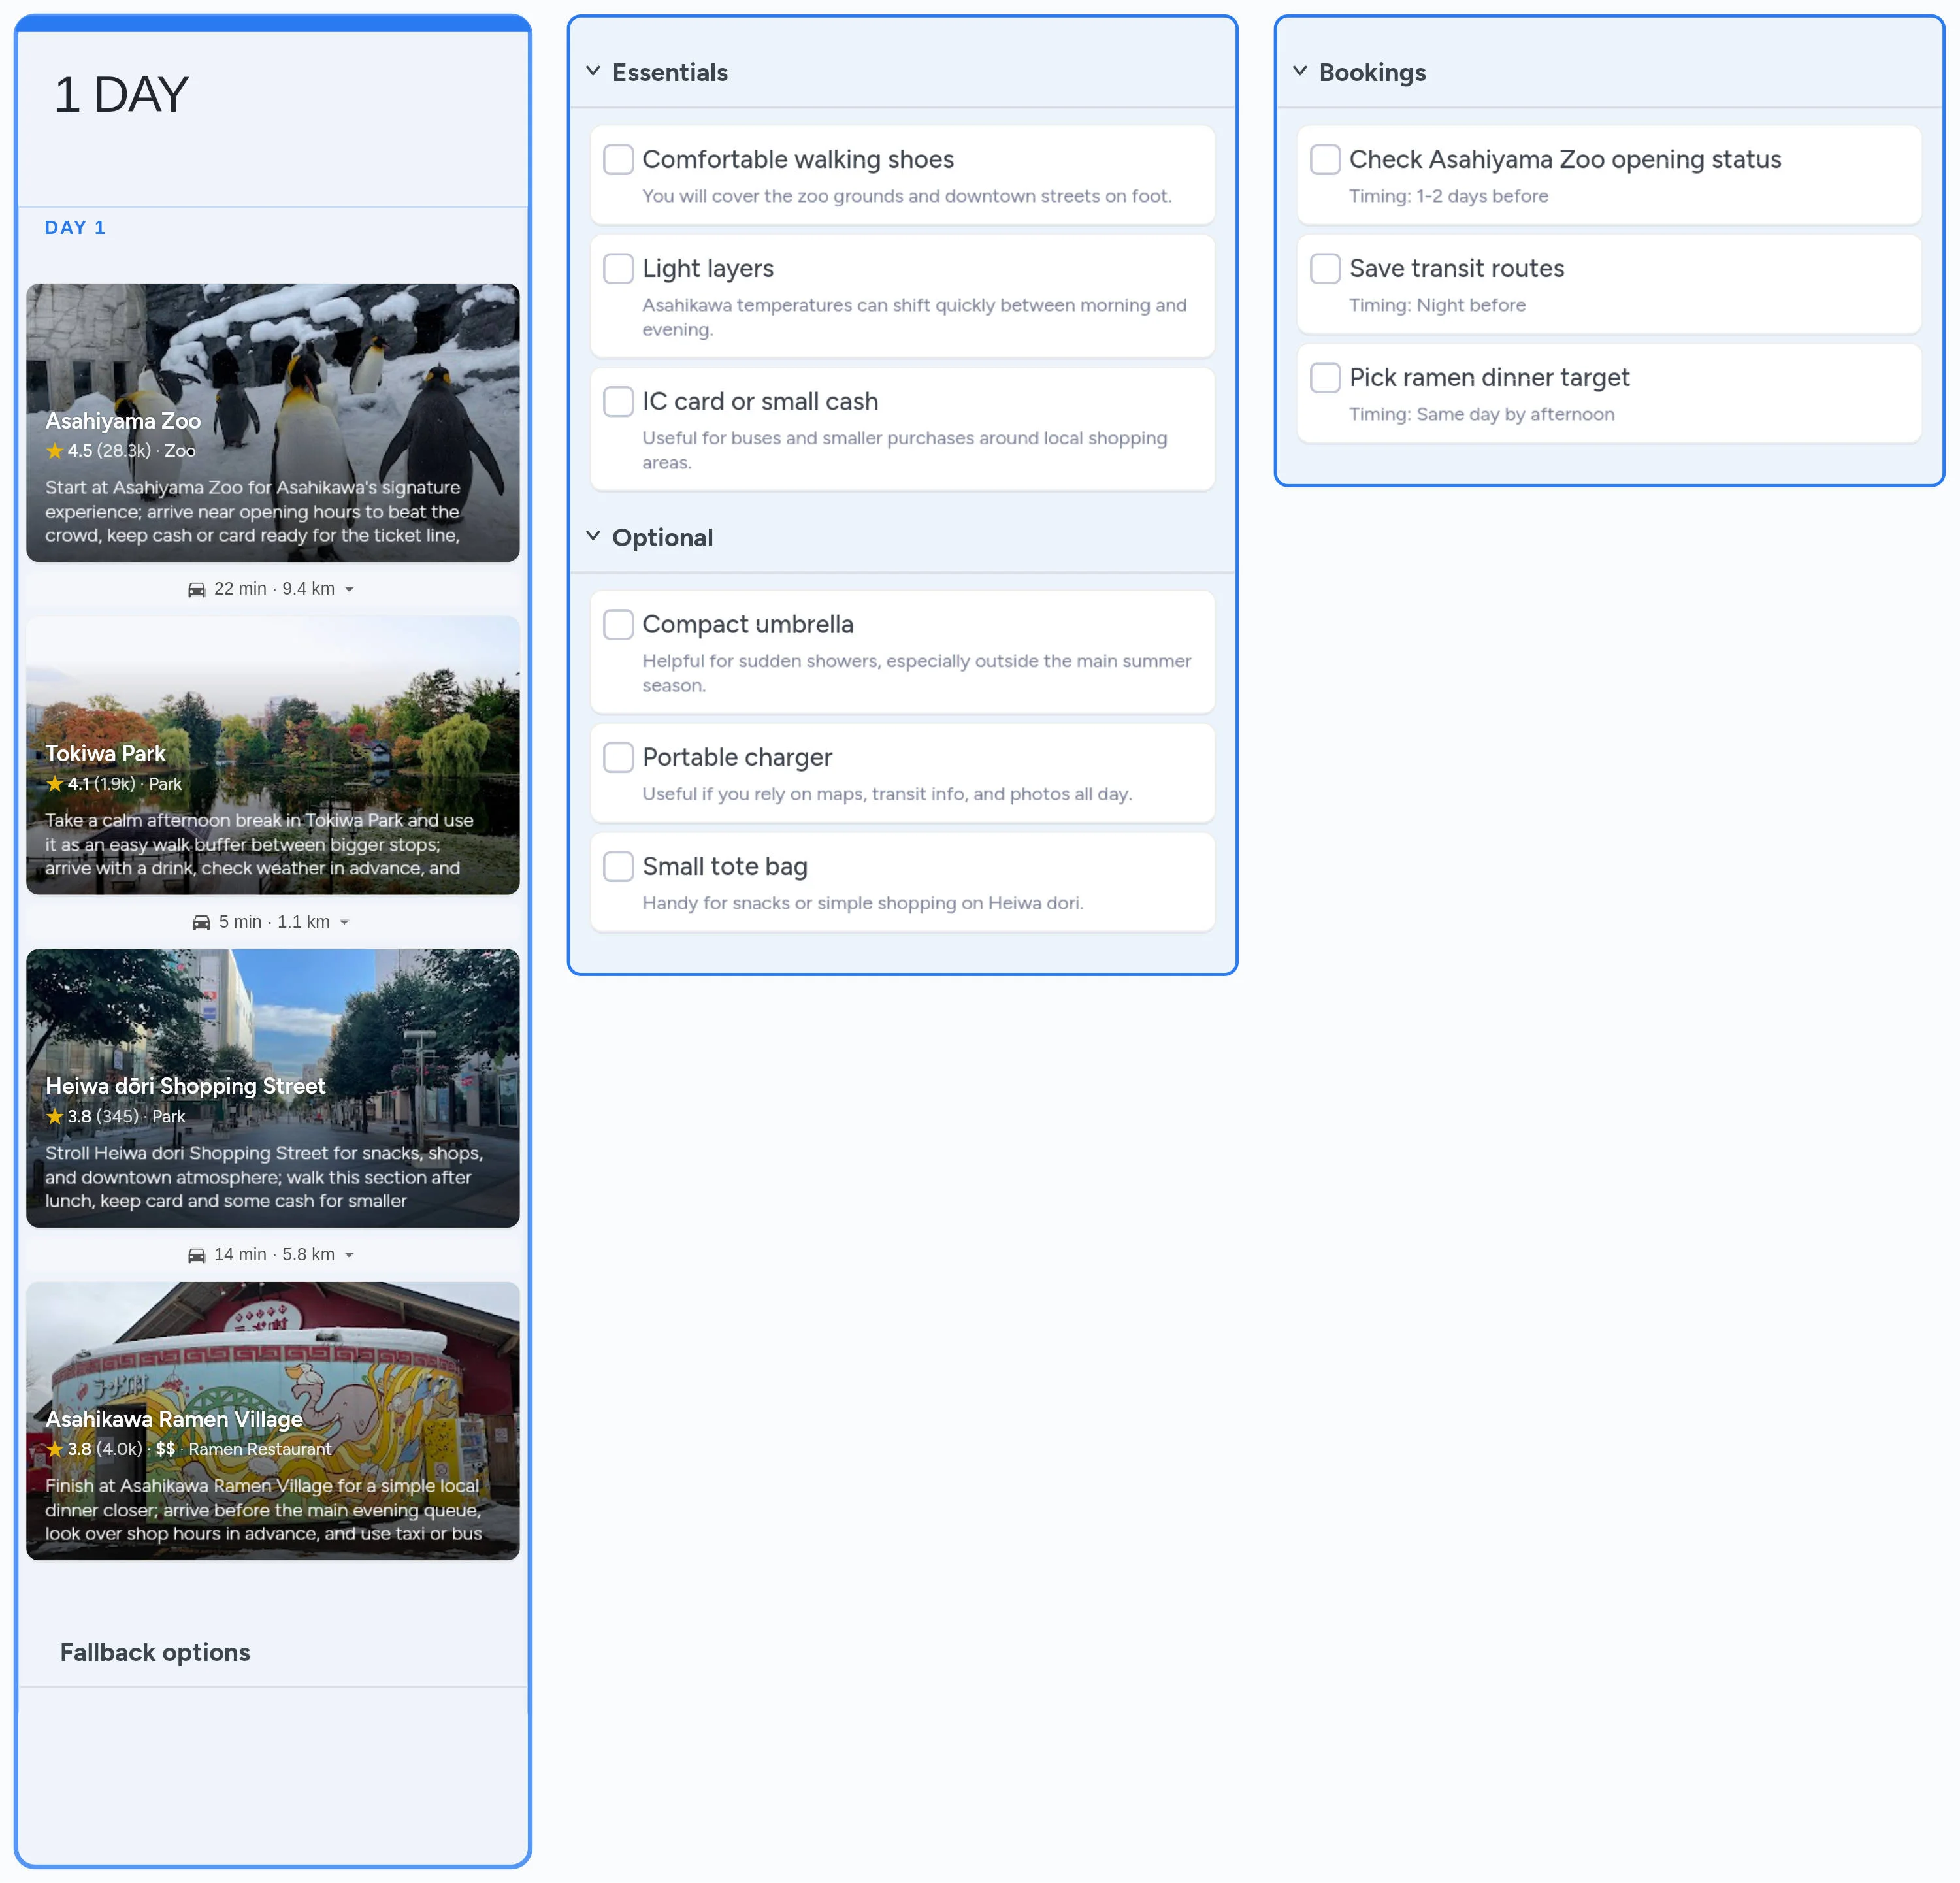Open travel mode dropdown for 14 min route

click(349, 1256)
